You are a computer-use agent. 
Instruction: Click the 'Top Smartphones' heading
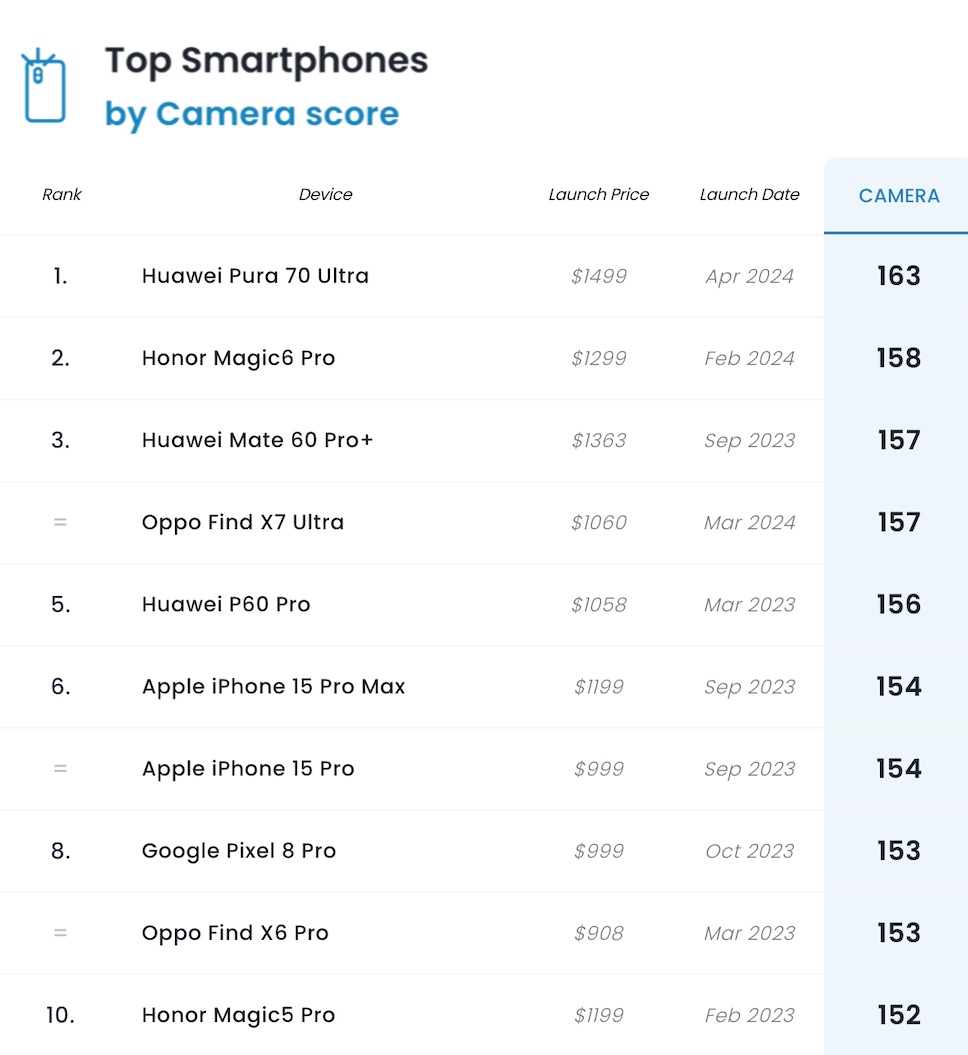pos(266,61)
